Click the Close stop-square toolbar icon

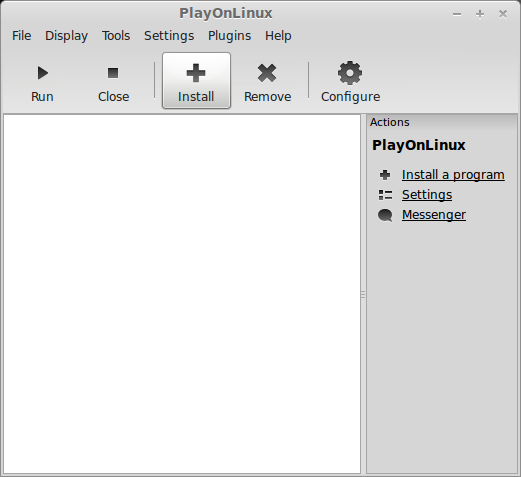(x=113, y=73)
